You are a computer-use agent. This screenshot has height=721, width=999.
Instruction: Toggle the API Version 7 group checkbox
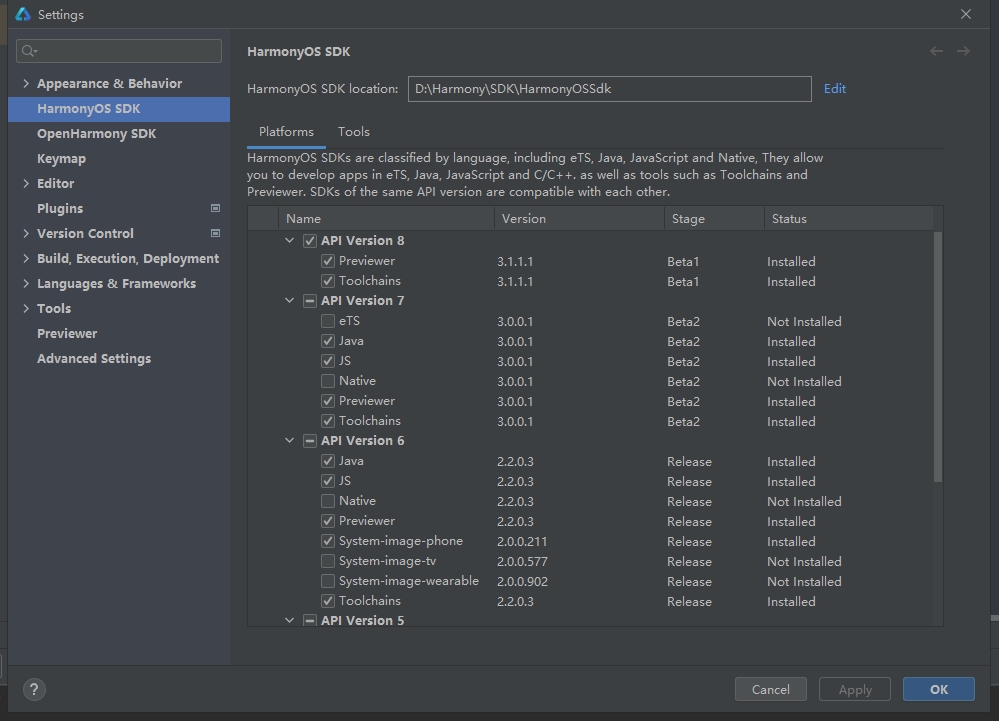(x=310, y=301)
